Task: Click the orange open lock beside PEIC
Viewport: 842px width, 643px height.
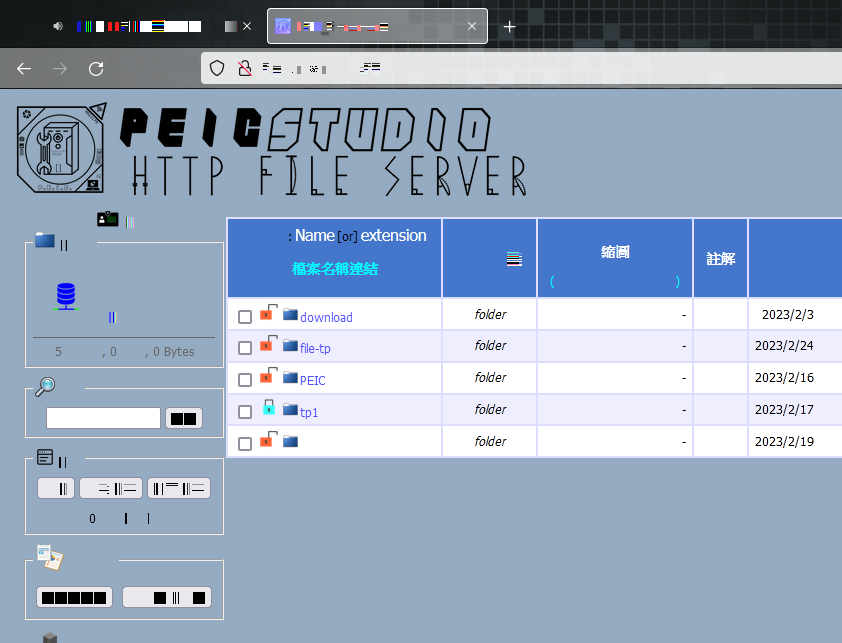Action: [268, 375]
